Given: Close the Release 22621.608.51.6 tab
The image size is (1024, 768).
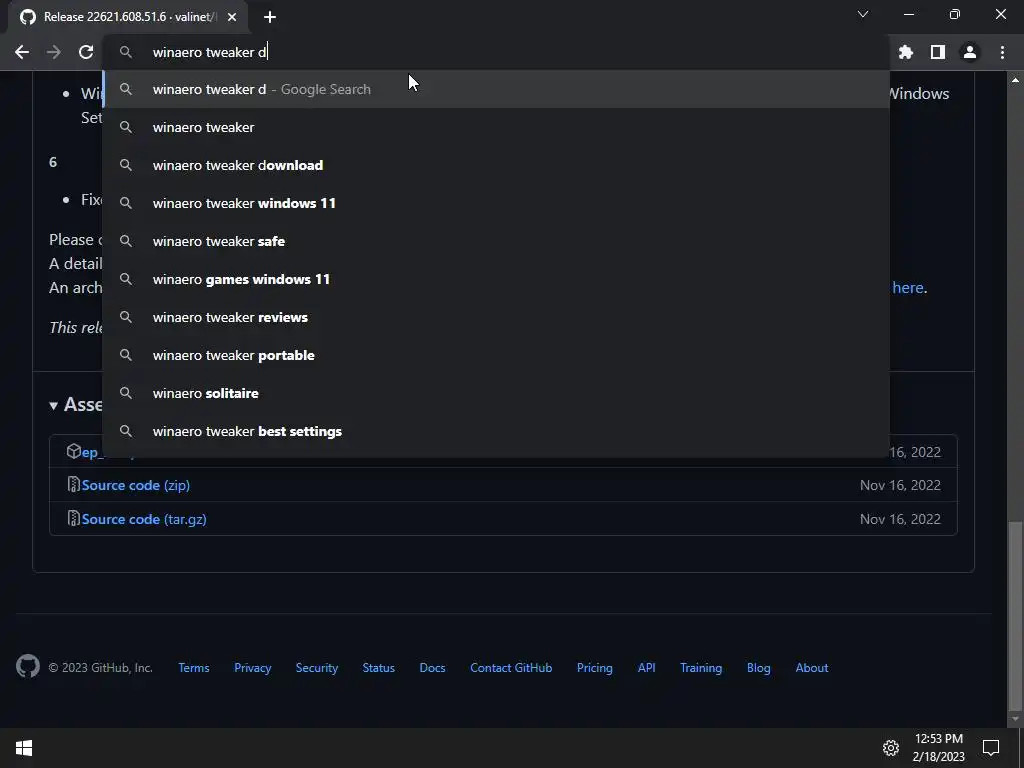Looking at the screenshot, I should pos(232,17).
